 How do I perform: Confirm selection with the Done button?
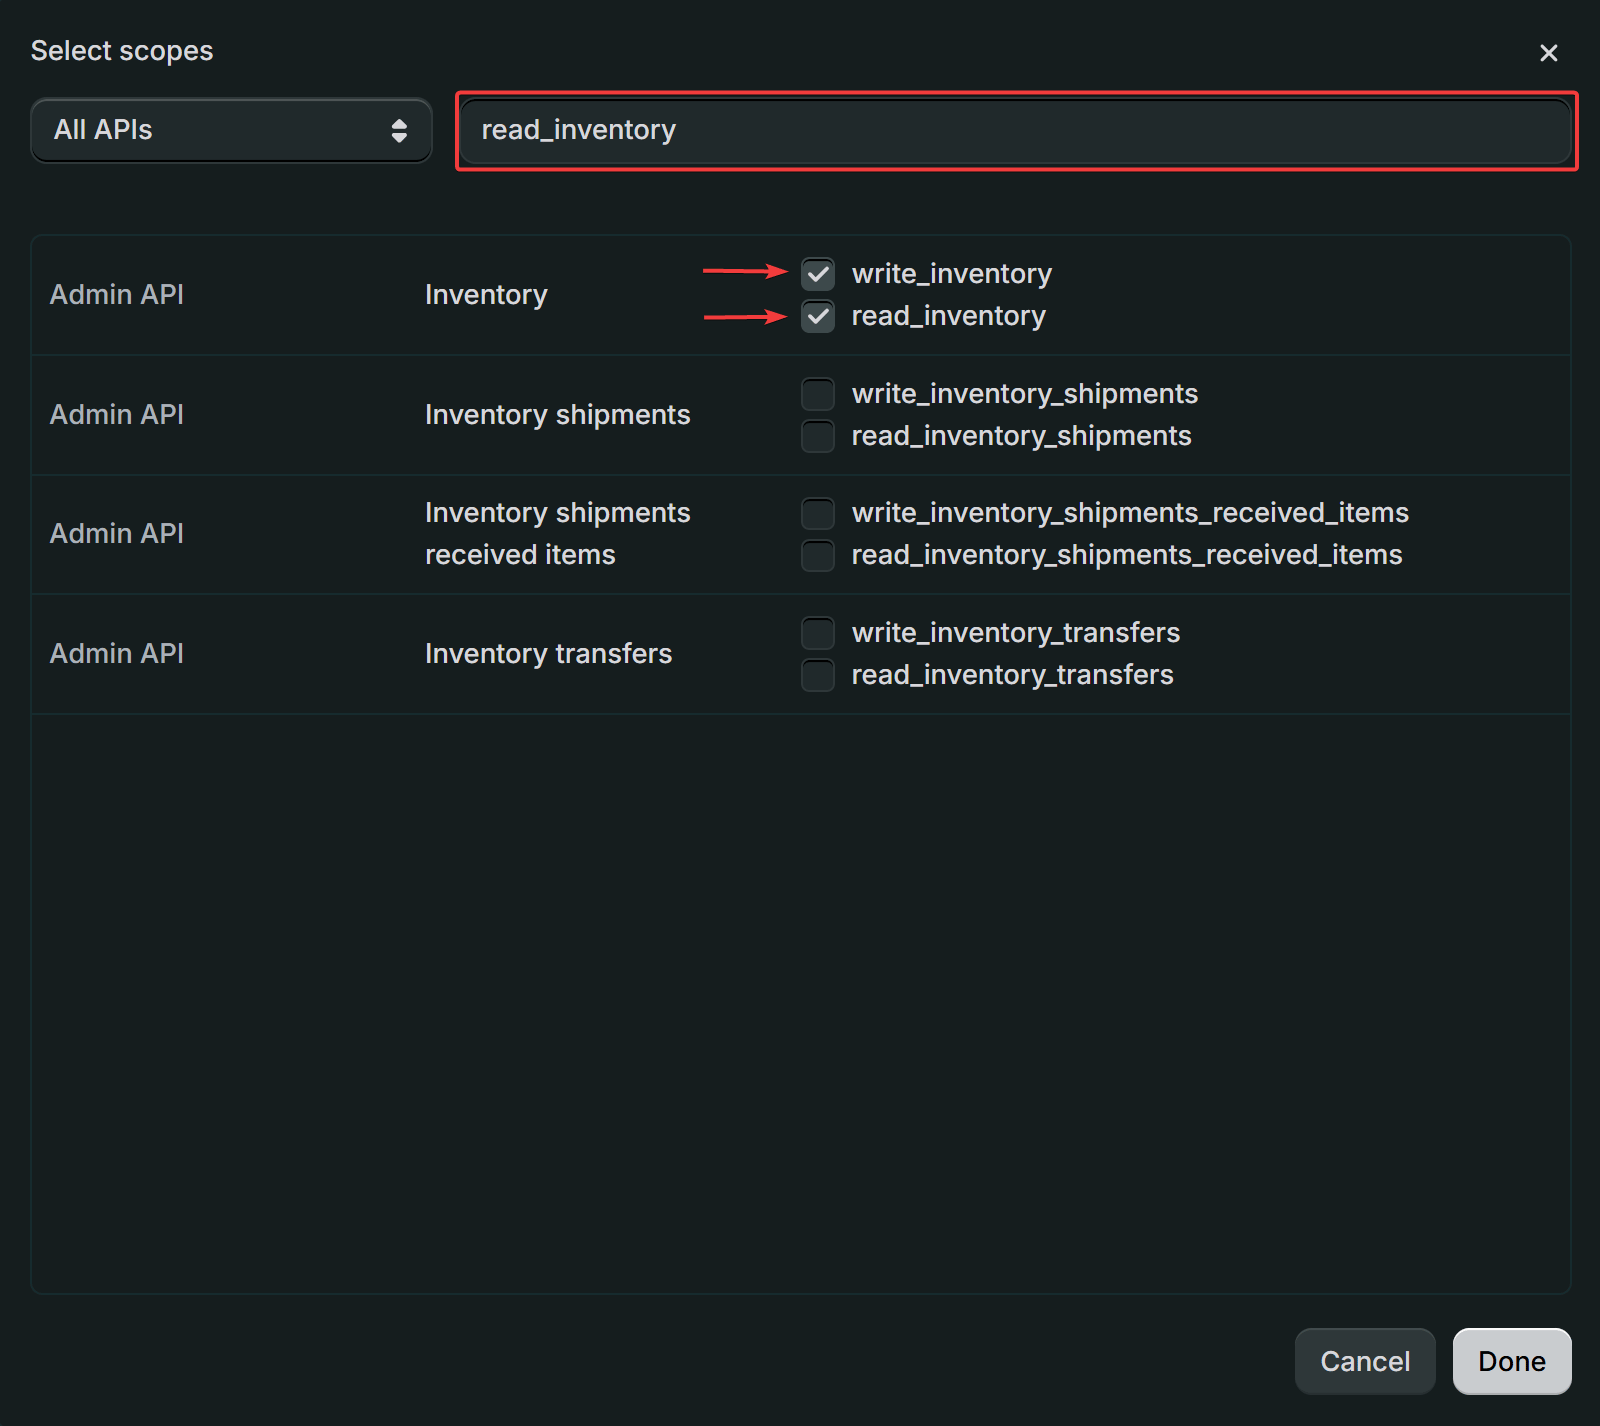point(1512,1361)
